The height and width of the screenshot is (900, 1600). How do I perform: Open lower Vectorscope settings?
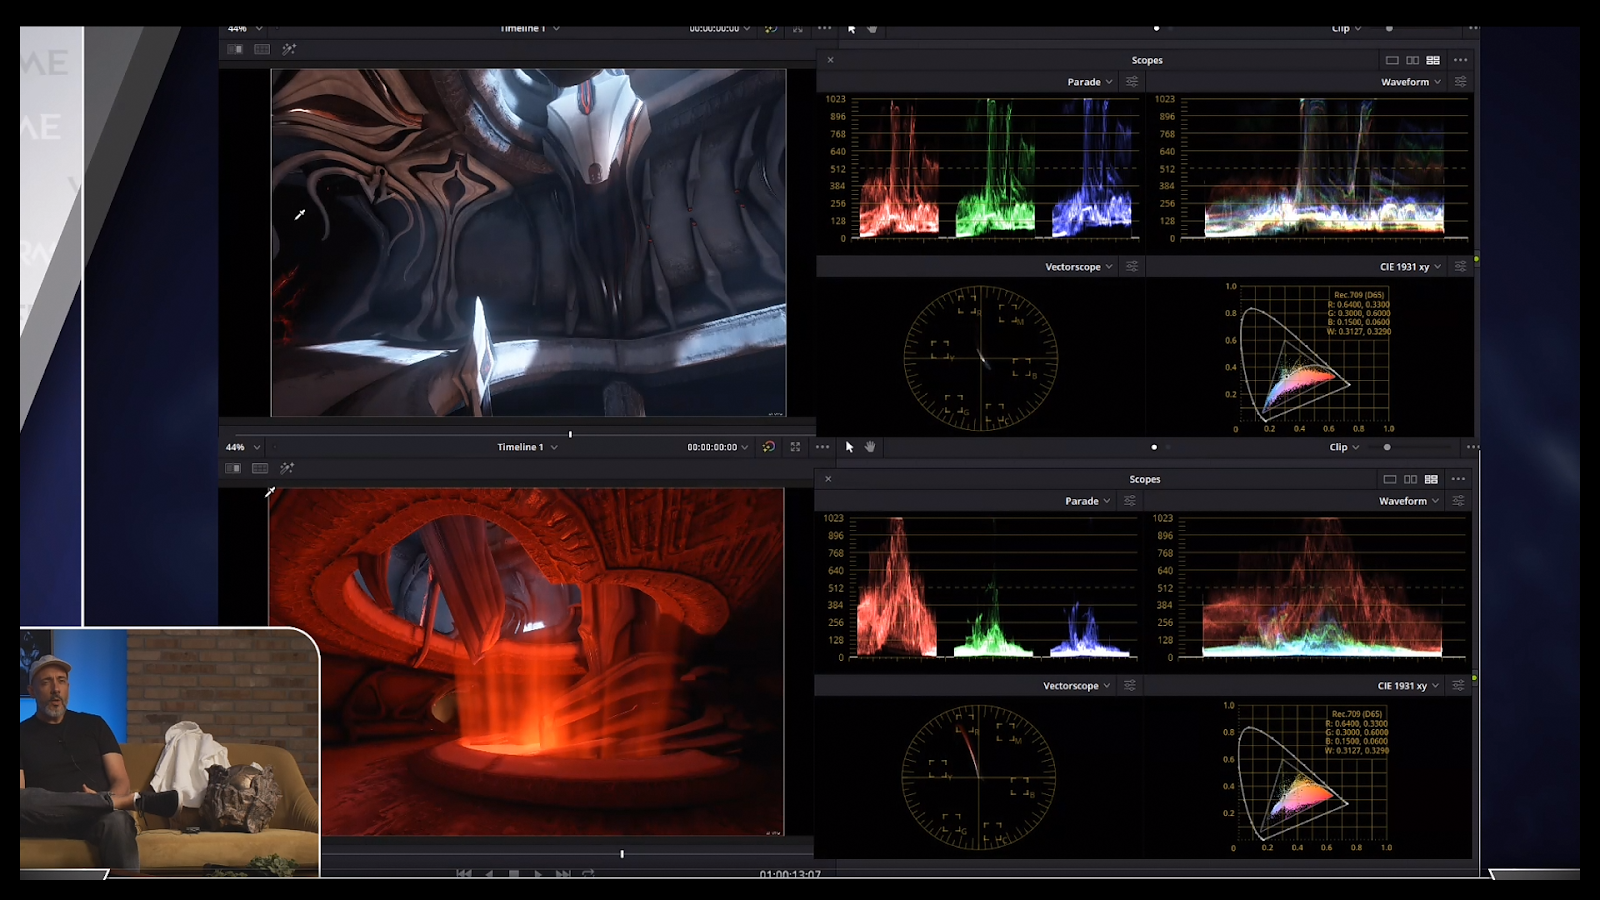pyautogui.click(x=1130, y=686)
